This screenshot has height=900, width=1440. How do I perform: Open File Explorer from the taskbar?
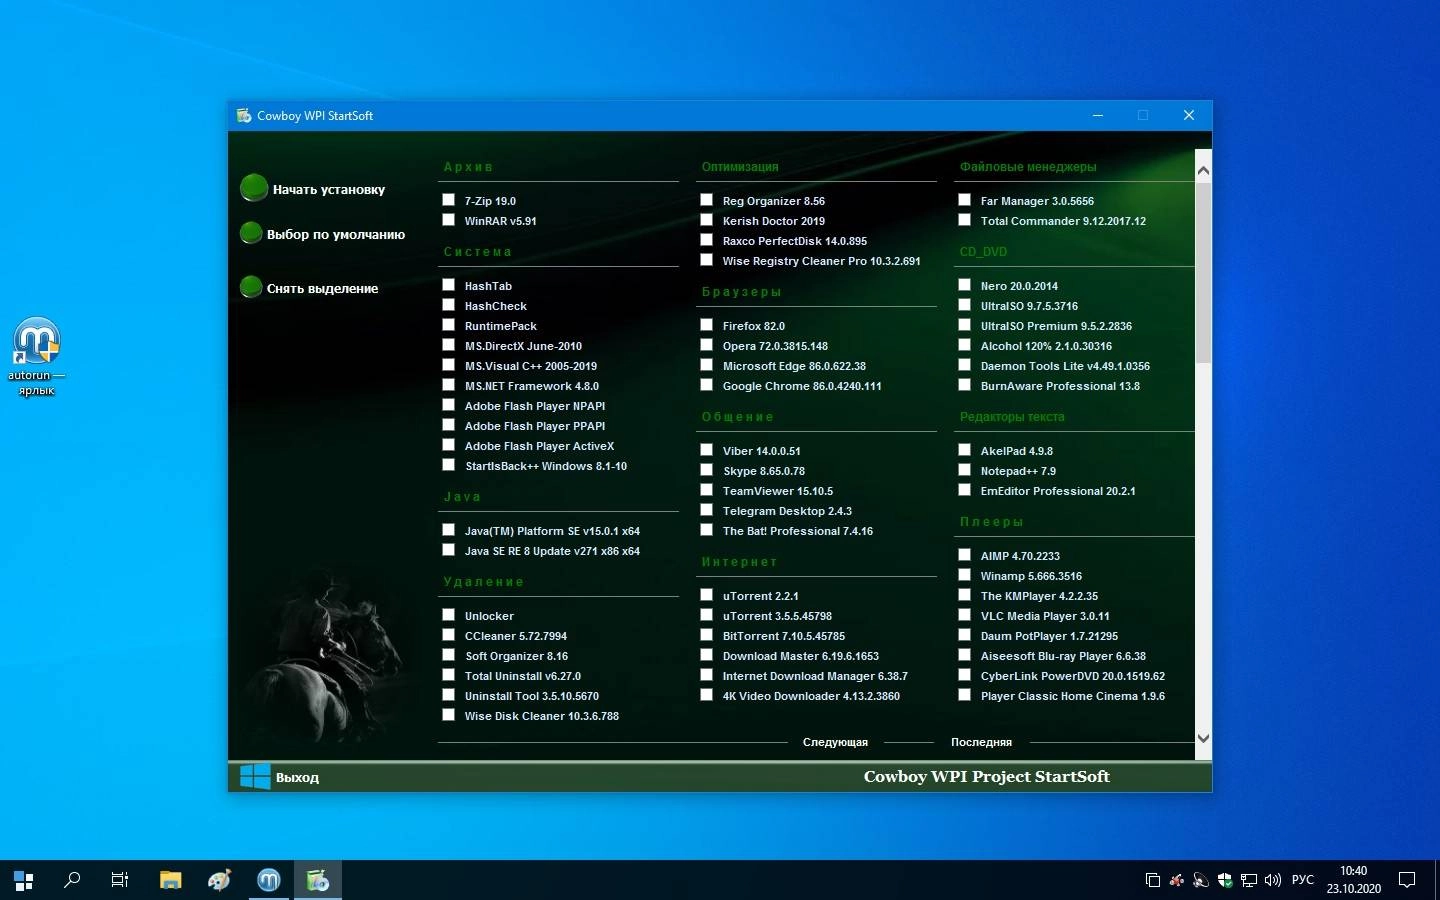(171, 880)
